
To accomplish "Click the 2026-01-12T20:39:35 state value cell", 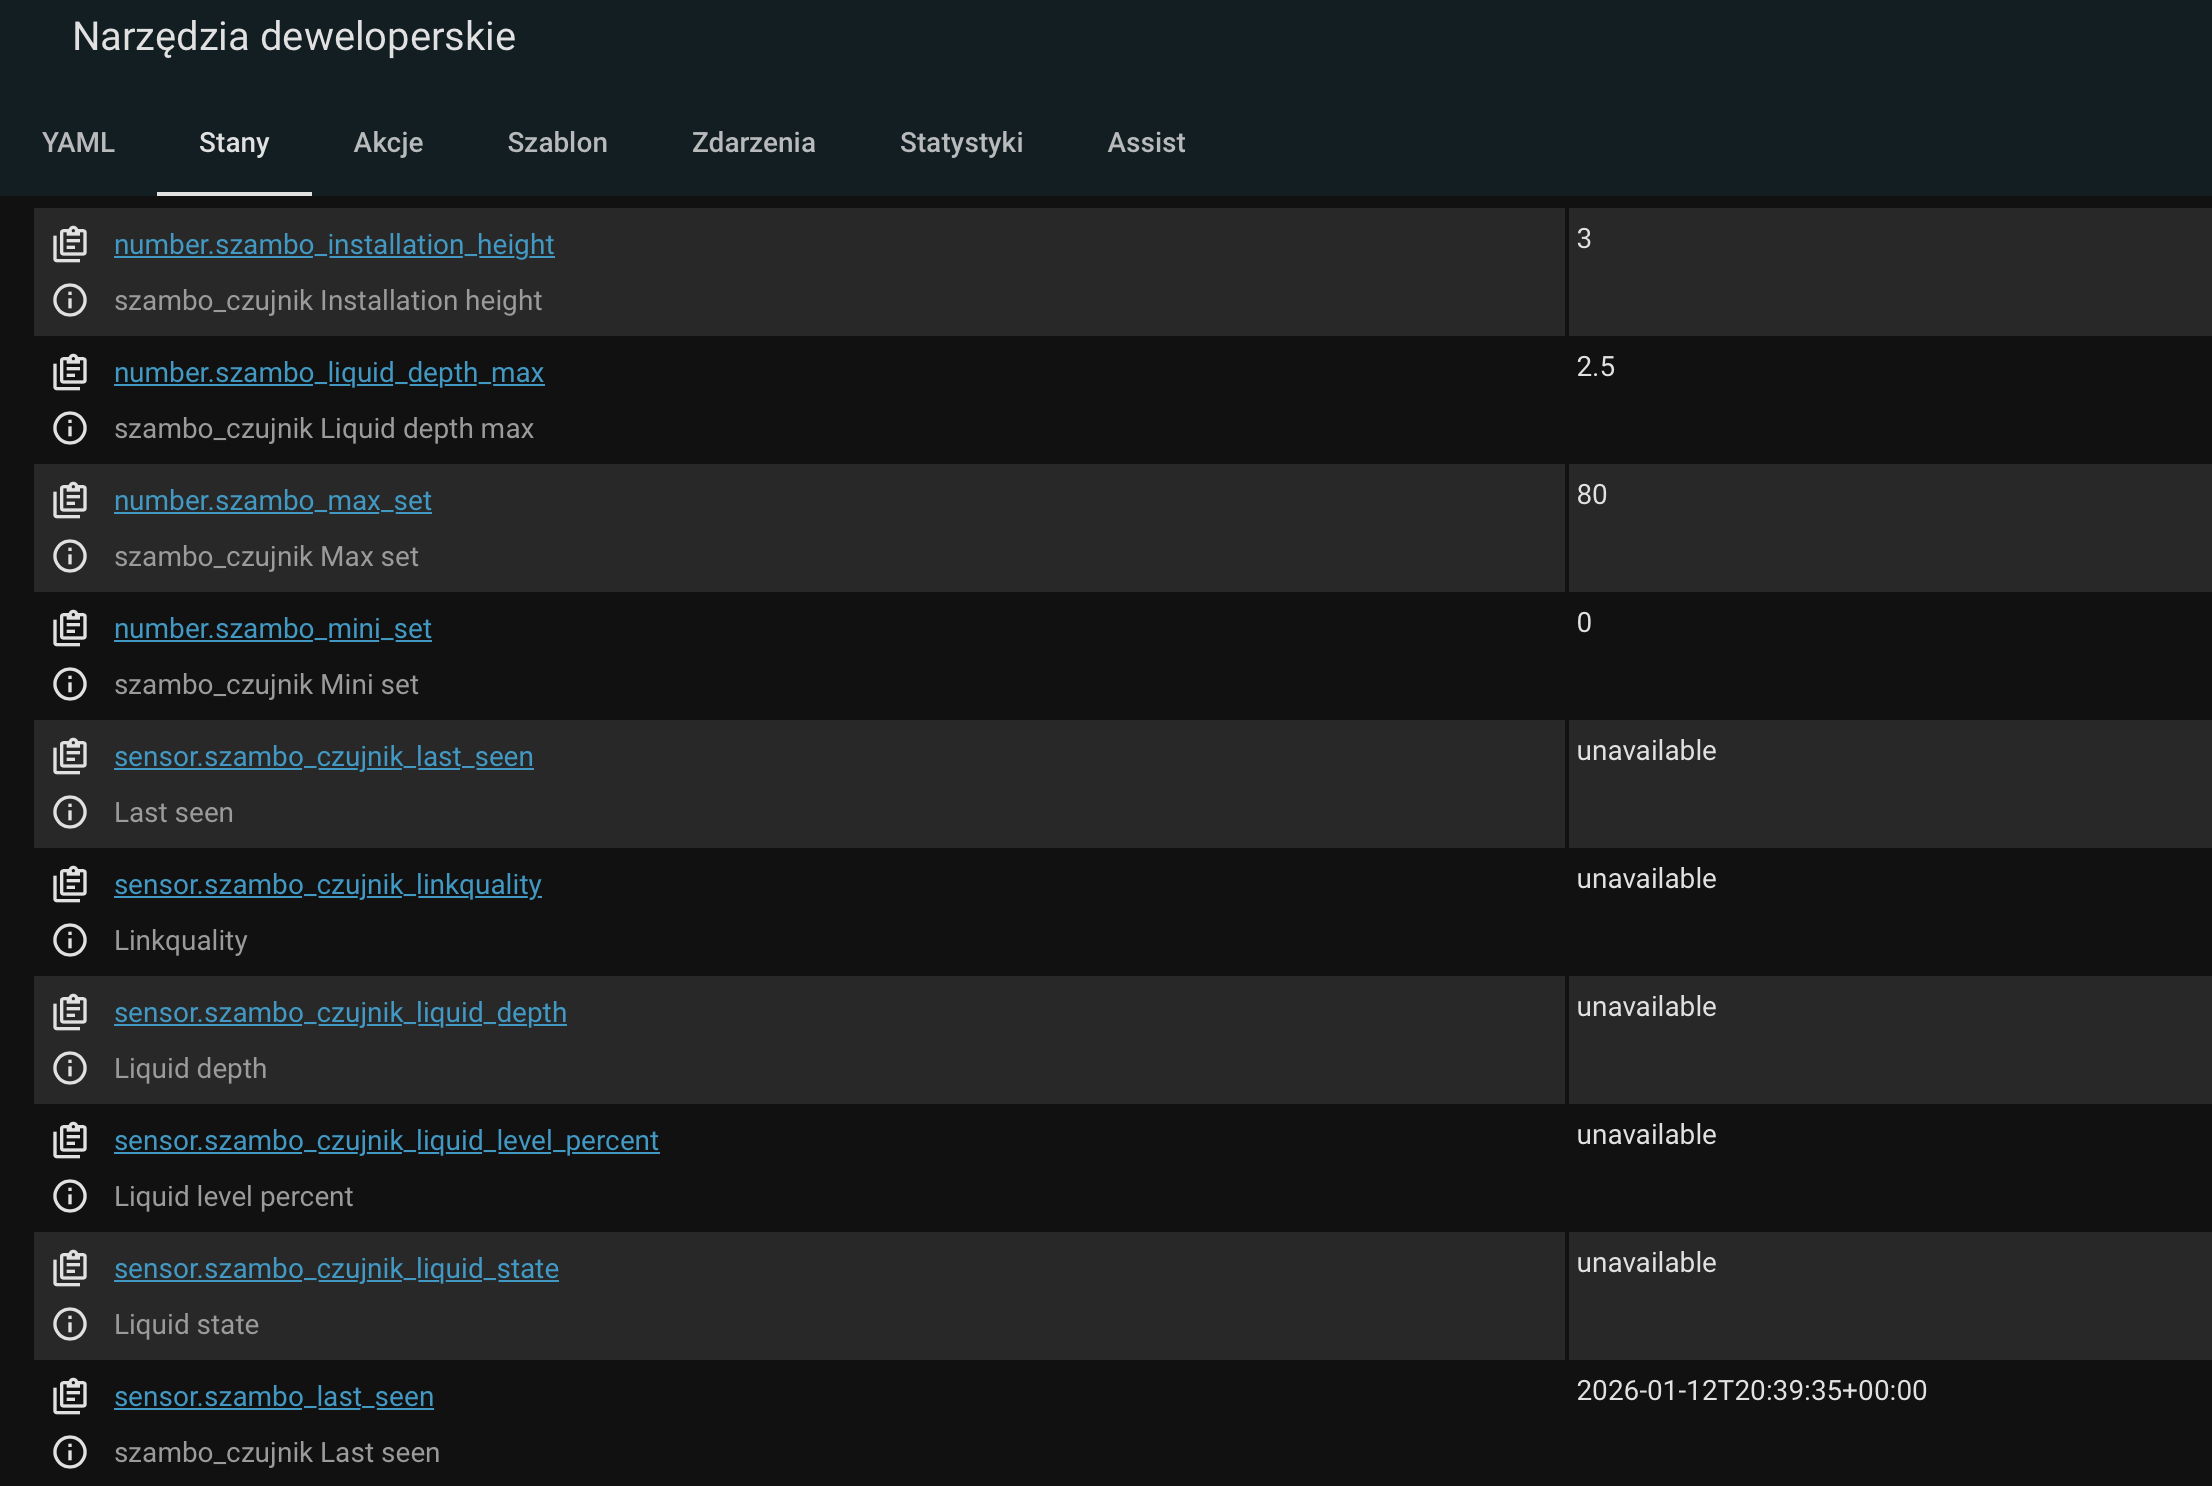I will coord(1751,1391).
